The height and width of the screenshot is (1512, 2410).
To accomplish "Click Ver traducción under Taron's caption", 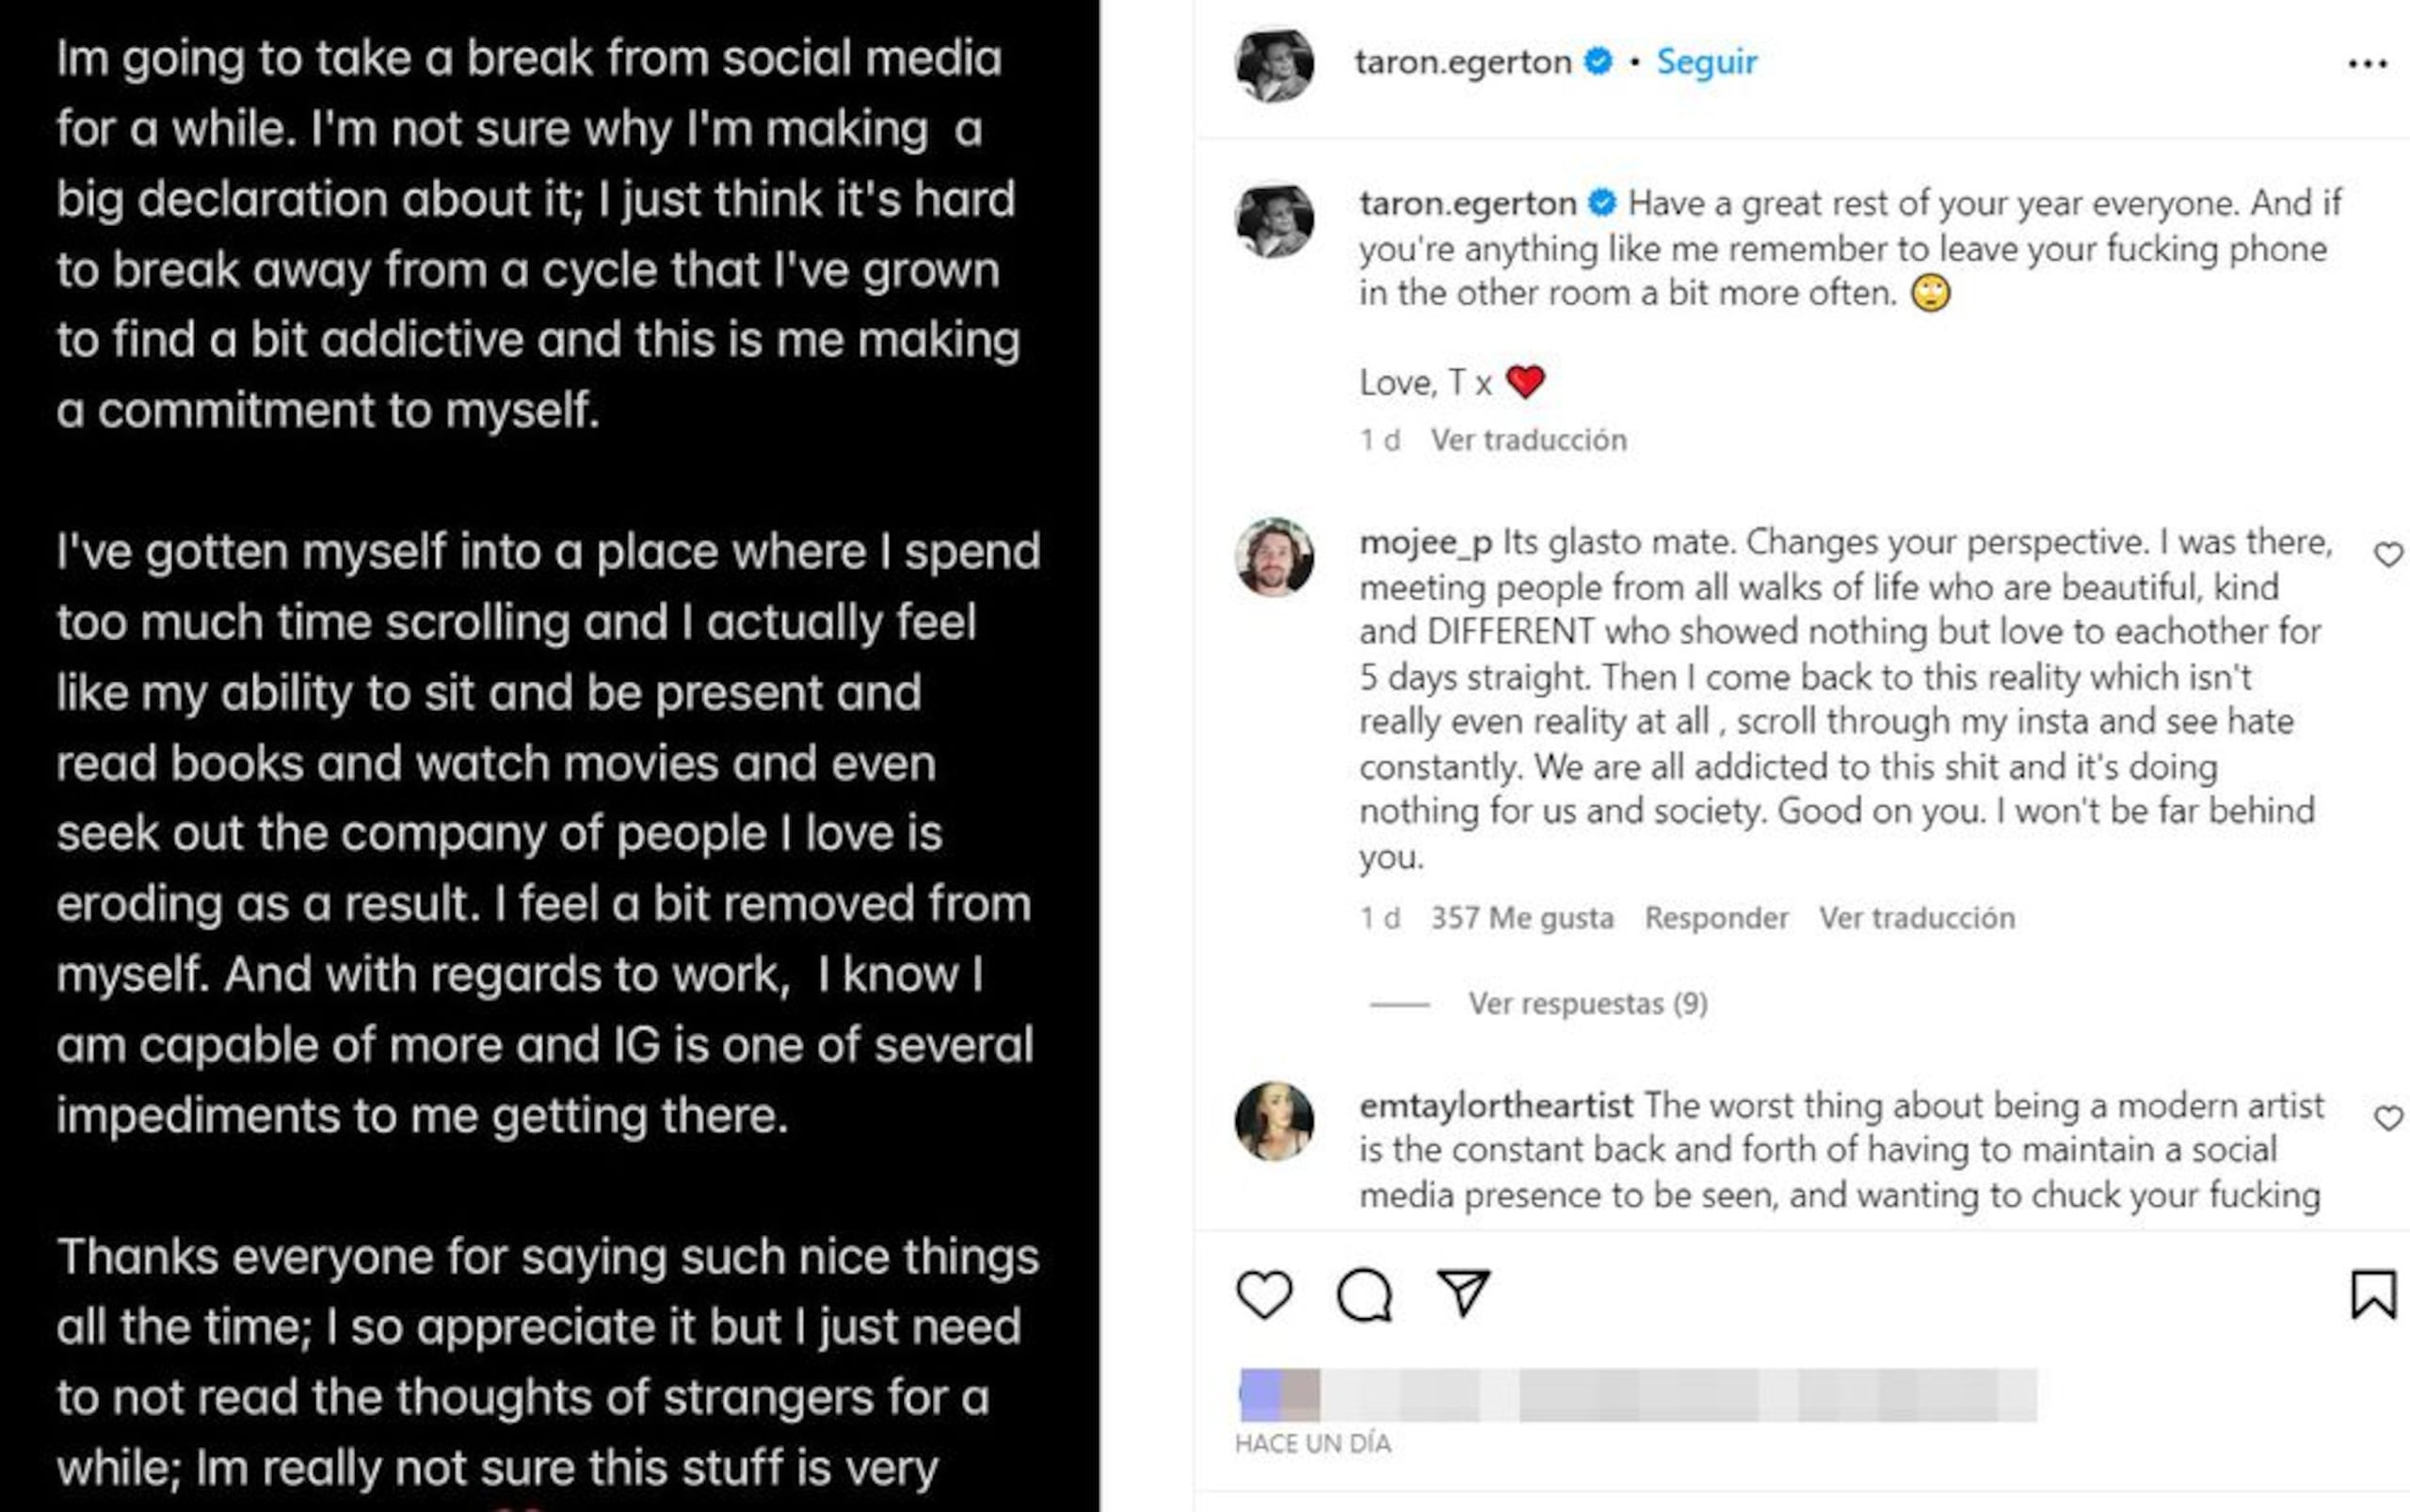I will [1528, 440].
